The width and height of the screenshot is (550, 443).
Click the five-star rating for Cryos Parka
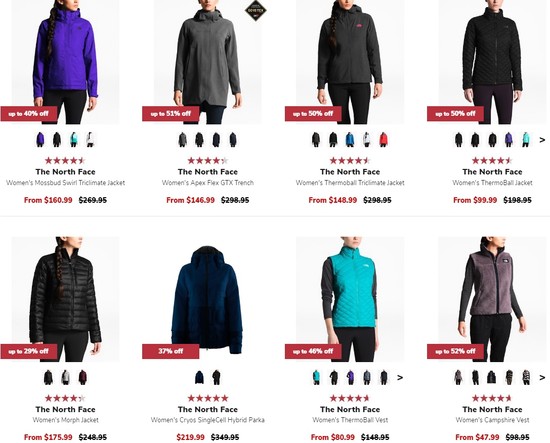click(208, 398)
